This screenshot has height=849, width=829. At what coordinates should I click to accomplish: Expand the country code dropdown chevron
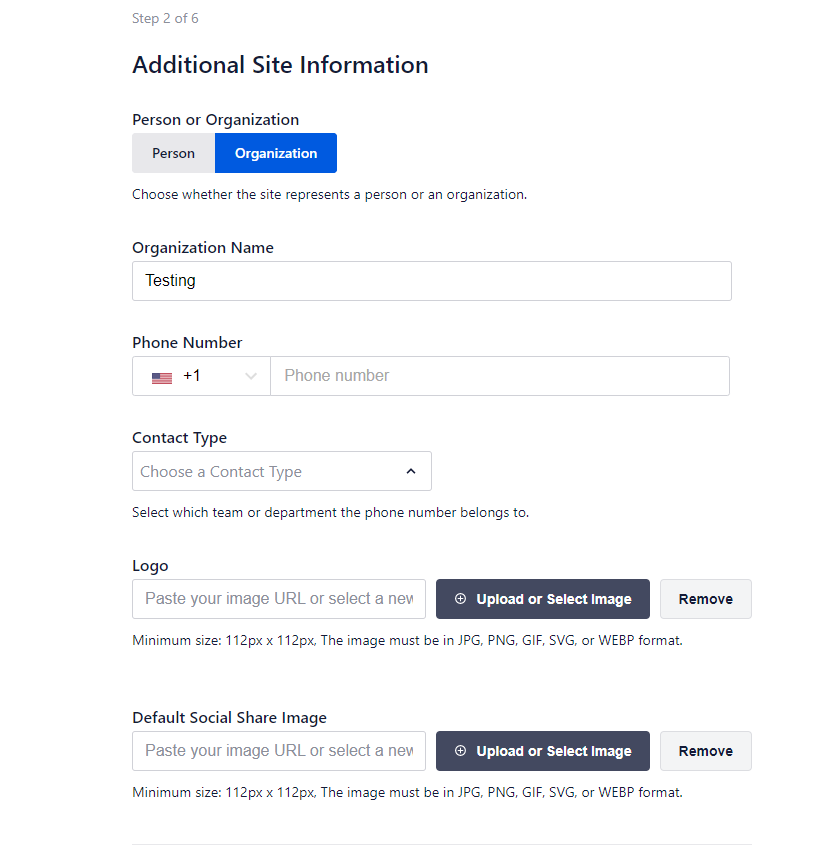click(x=250, y=376)
